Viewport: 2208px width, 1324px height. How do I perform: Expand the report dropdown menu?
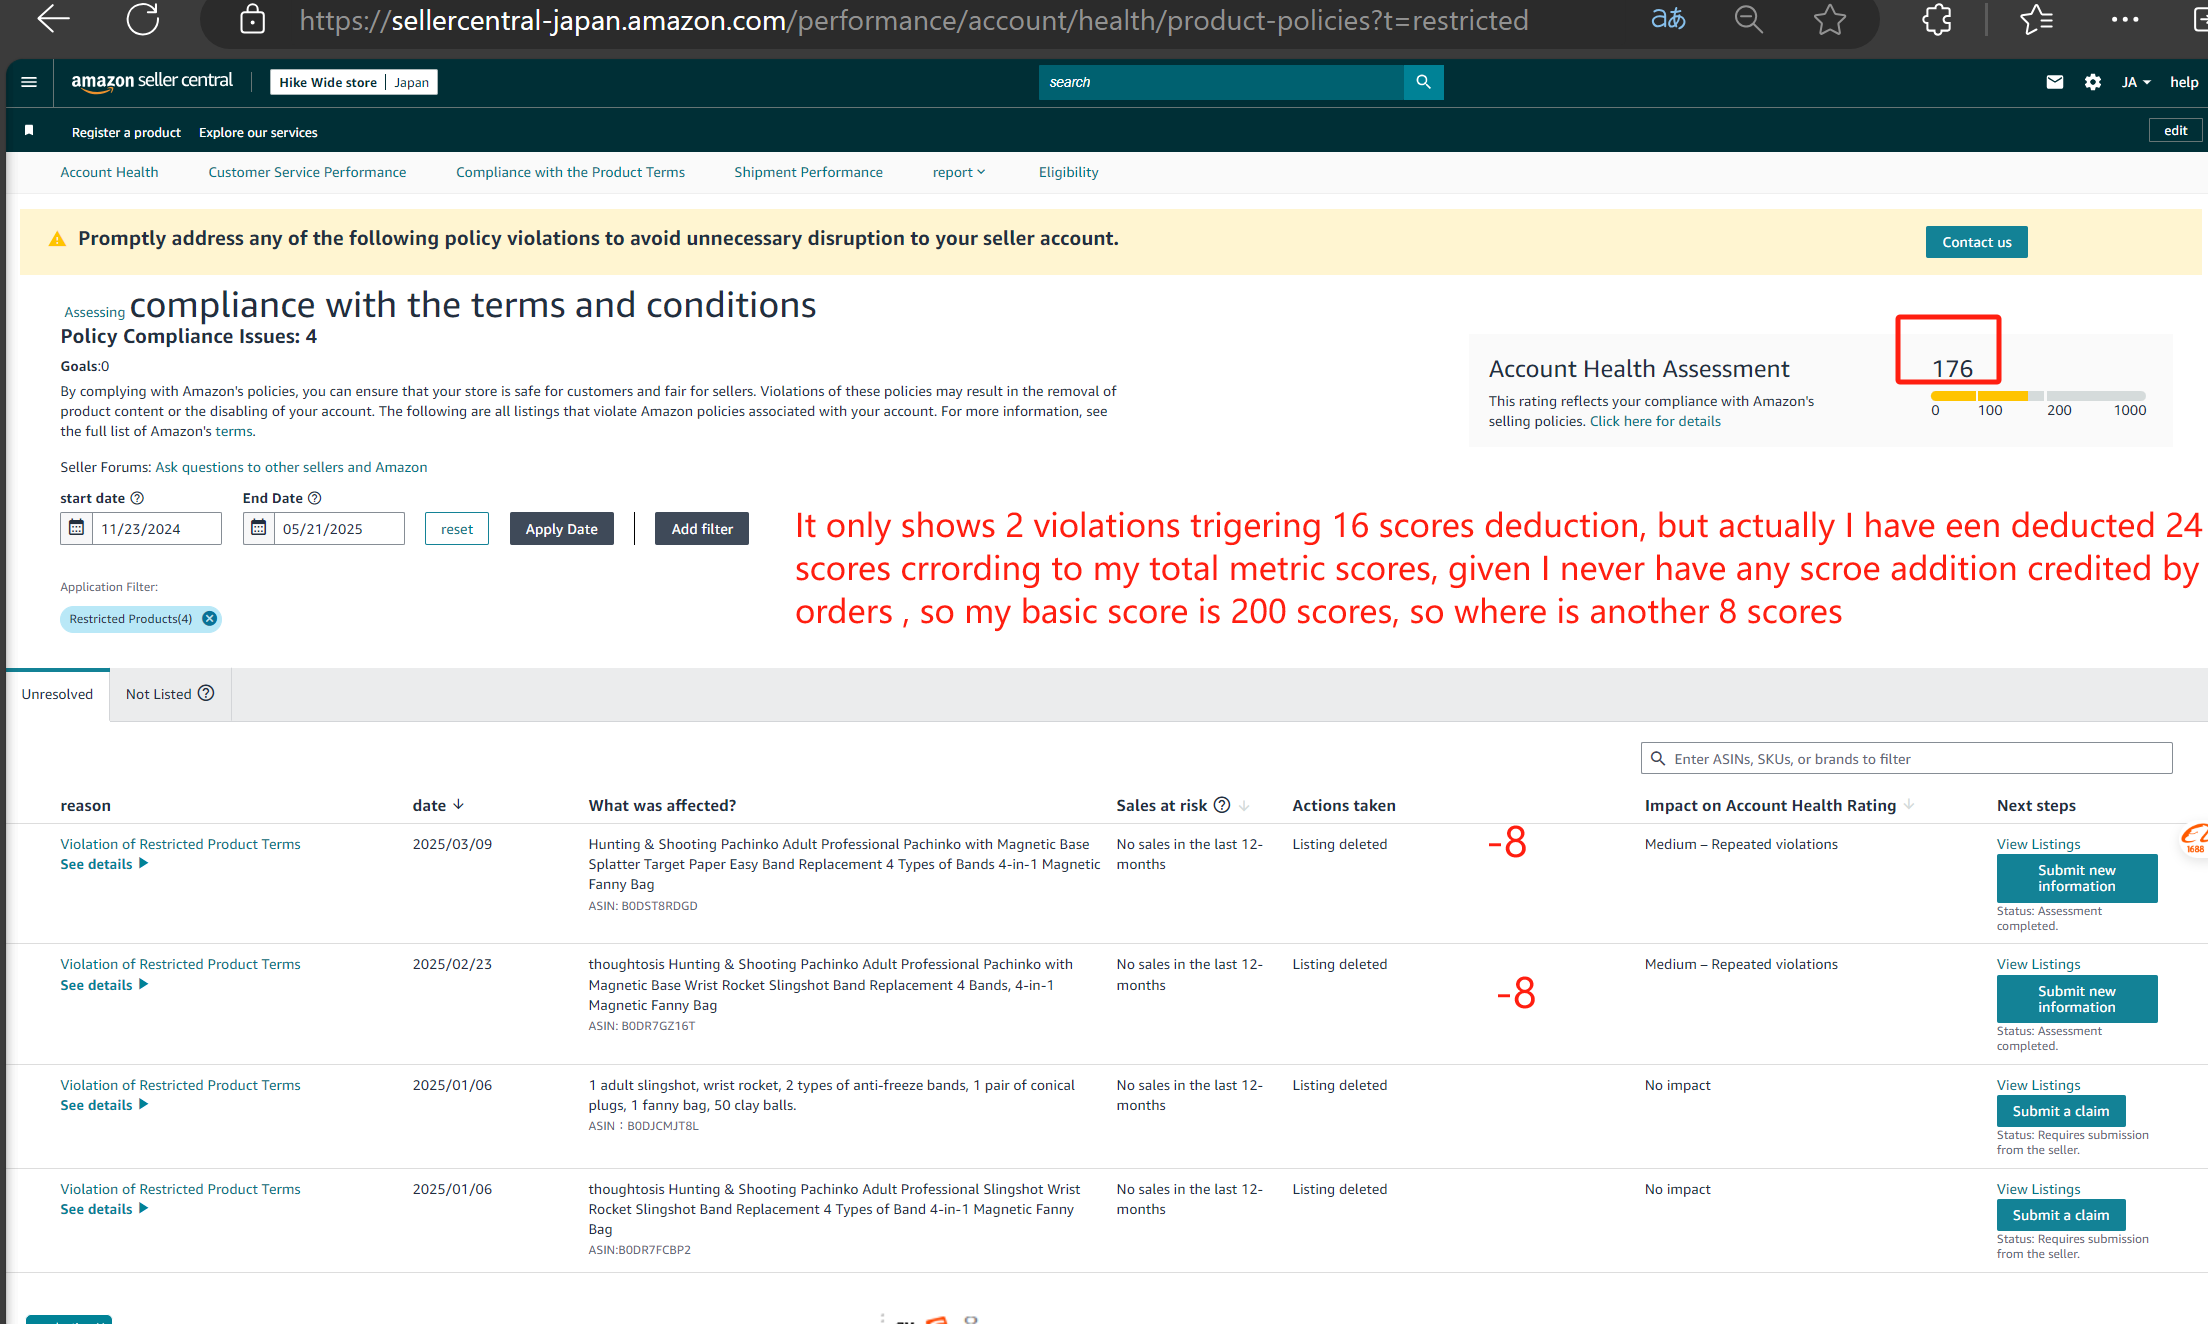pos(959,172)
